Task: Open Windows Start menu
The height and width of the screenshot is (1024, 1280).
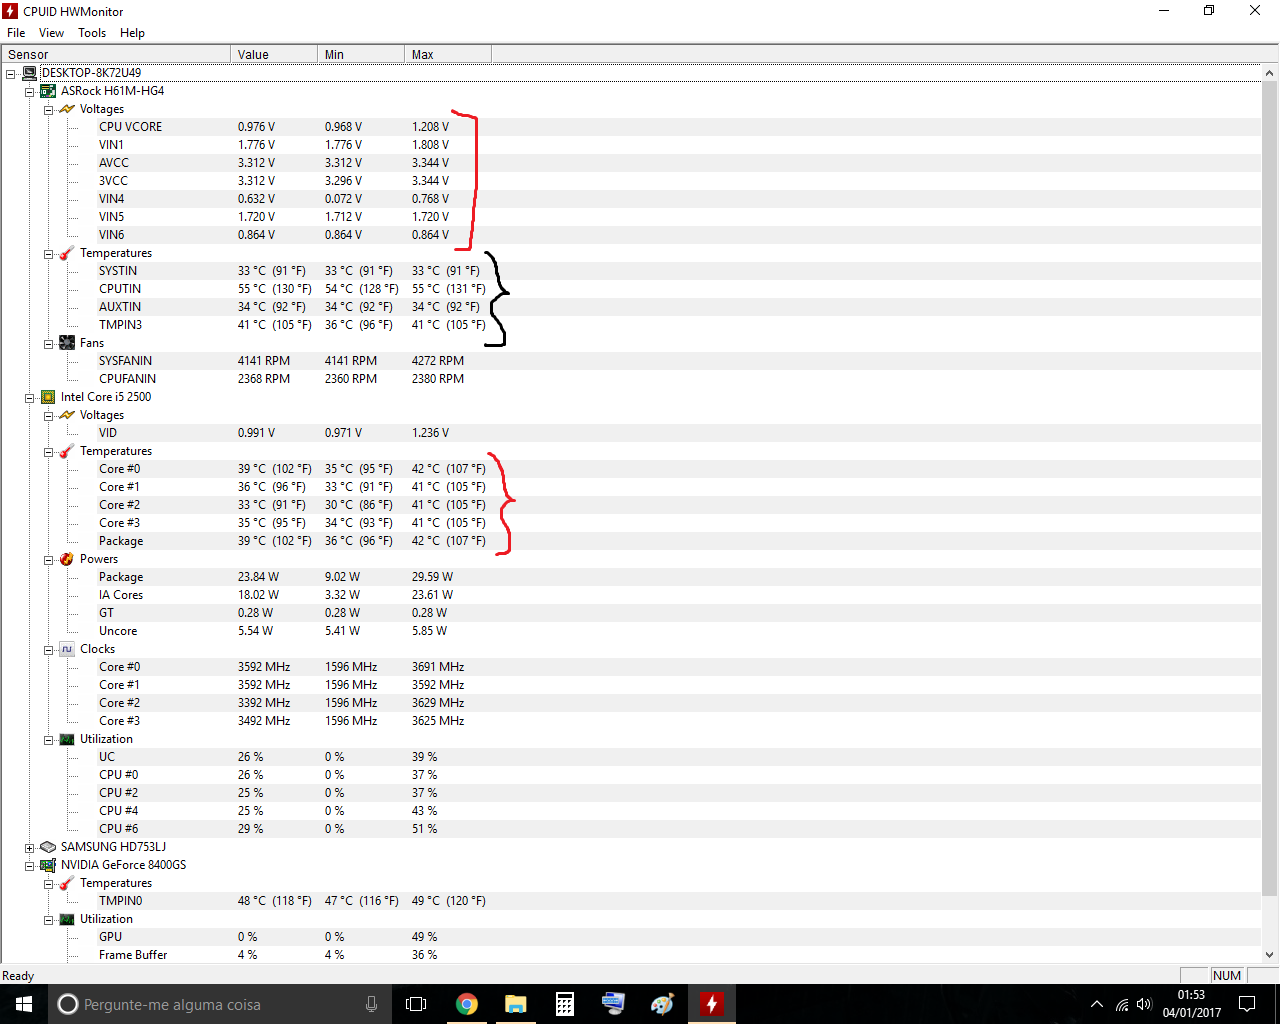Action: tap(24, 1004)
